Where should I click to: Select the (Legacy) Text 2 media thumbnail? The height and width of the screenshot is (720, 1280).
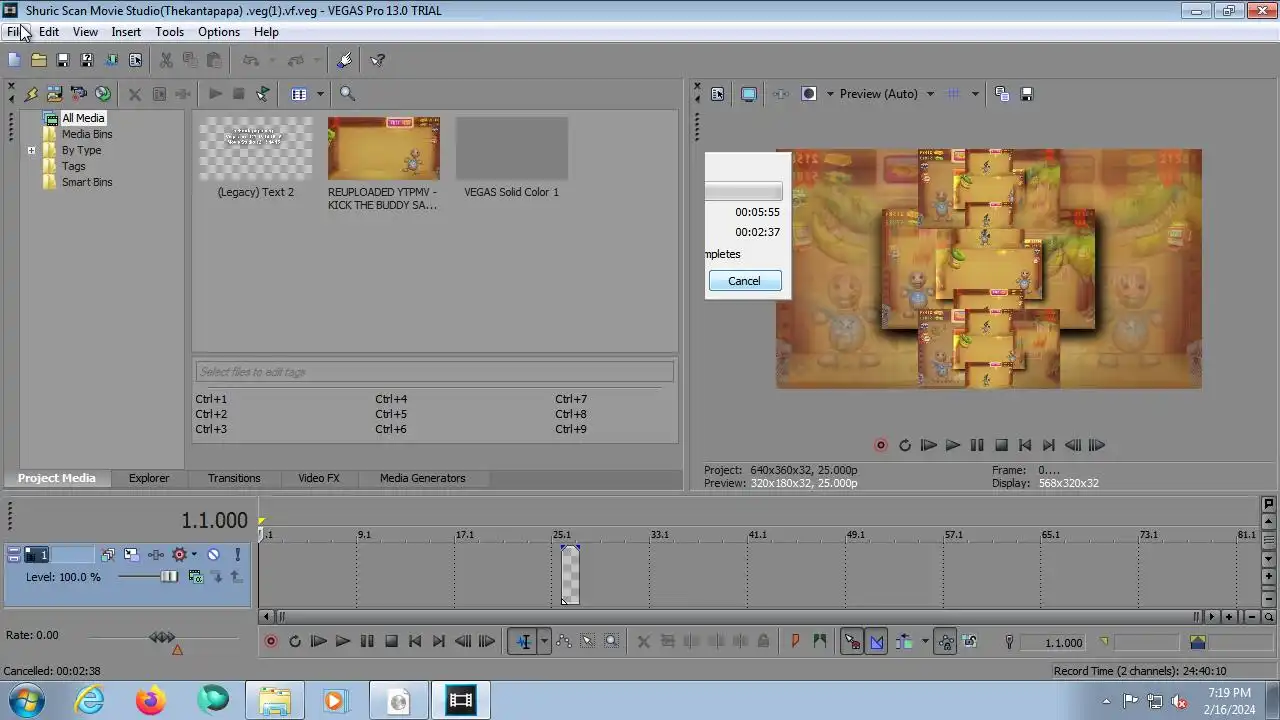[256, 149]
